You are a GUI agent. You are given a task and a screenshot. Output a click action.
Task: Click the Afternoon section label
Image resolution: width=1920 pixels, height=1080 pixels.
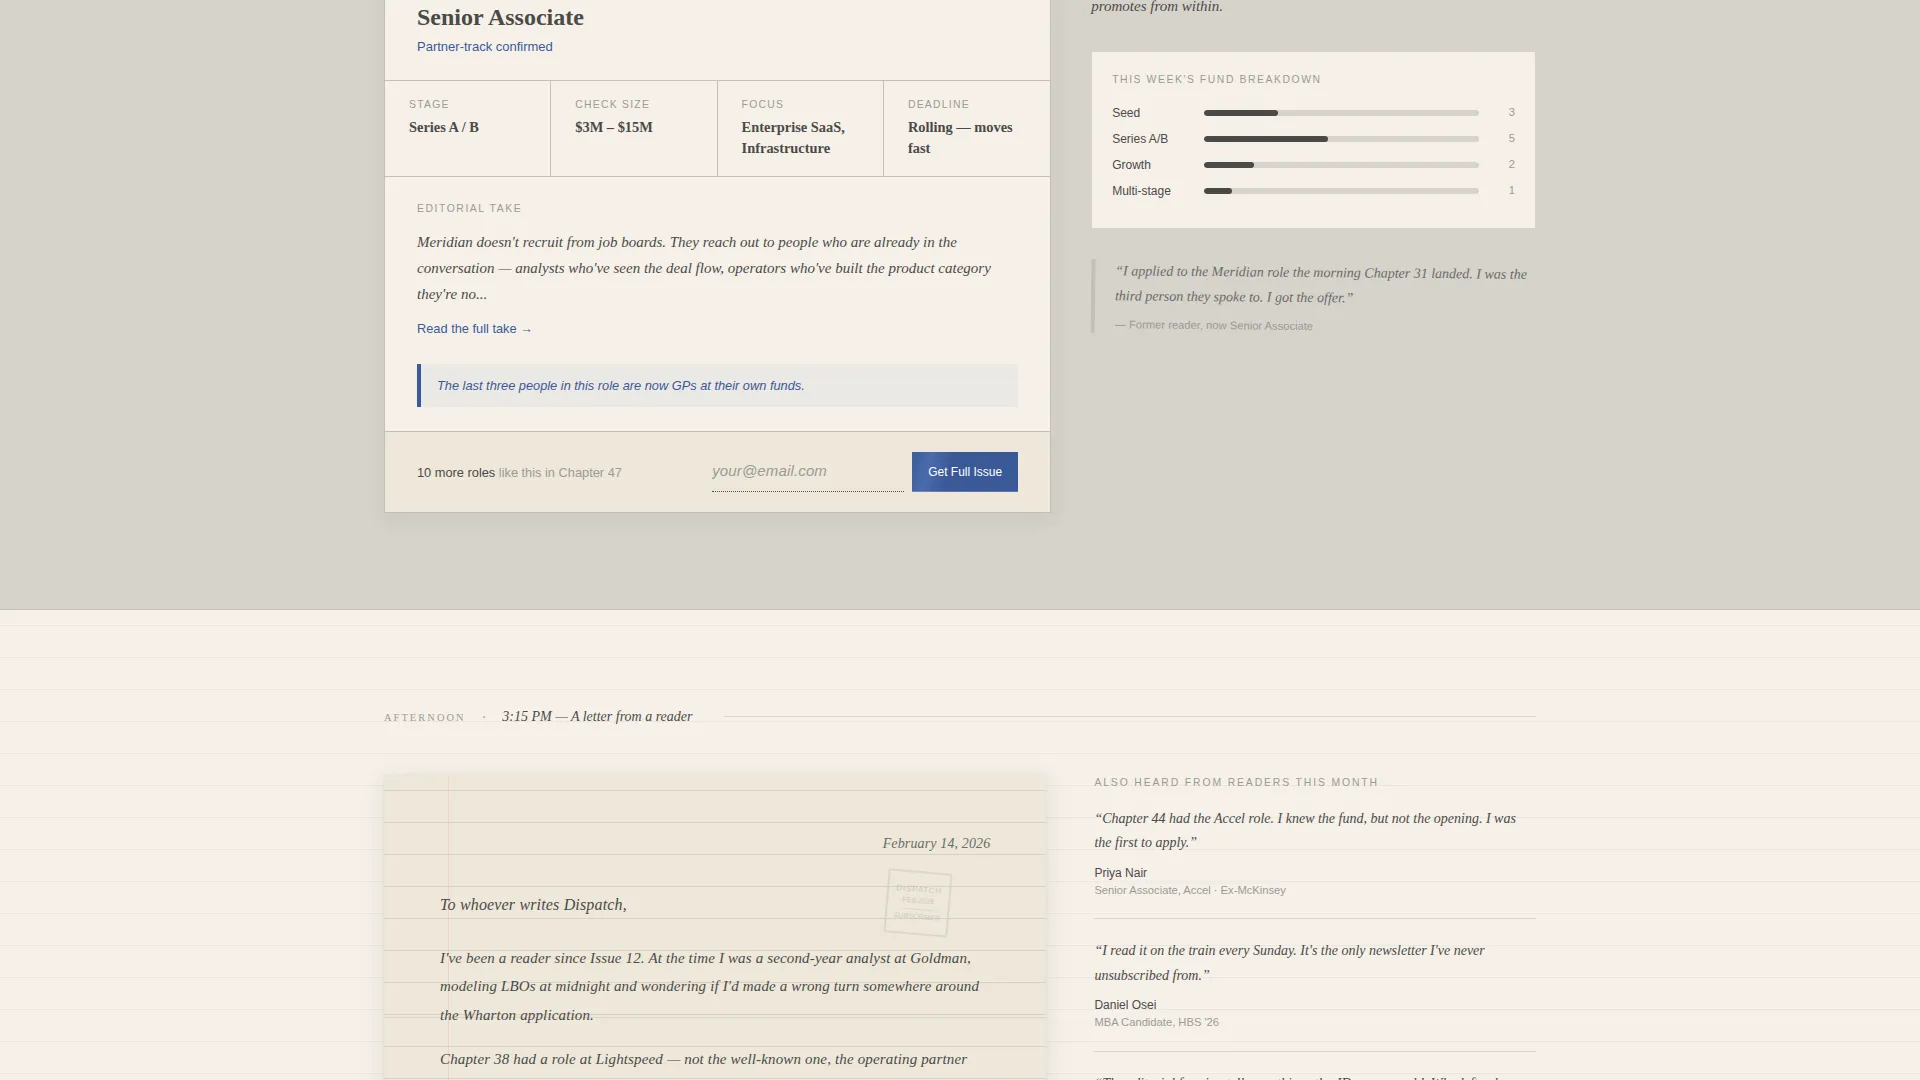424,718
